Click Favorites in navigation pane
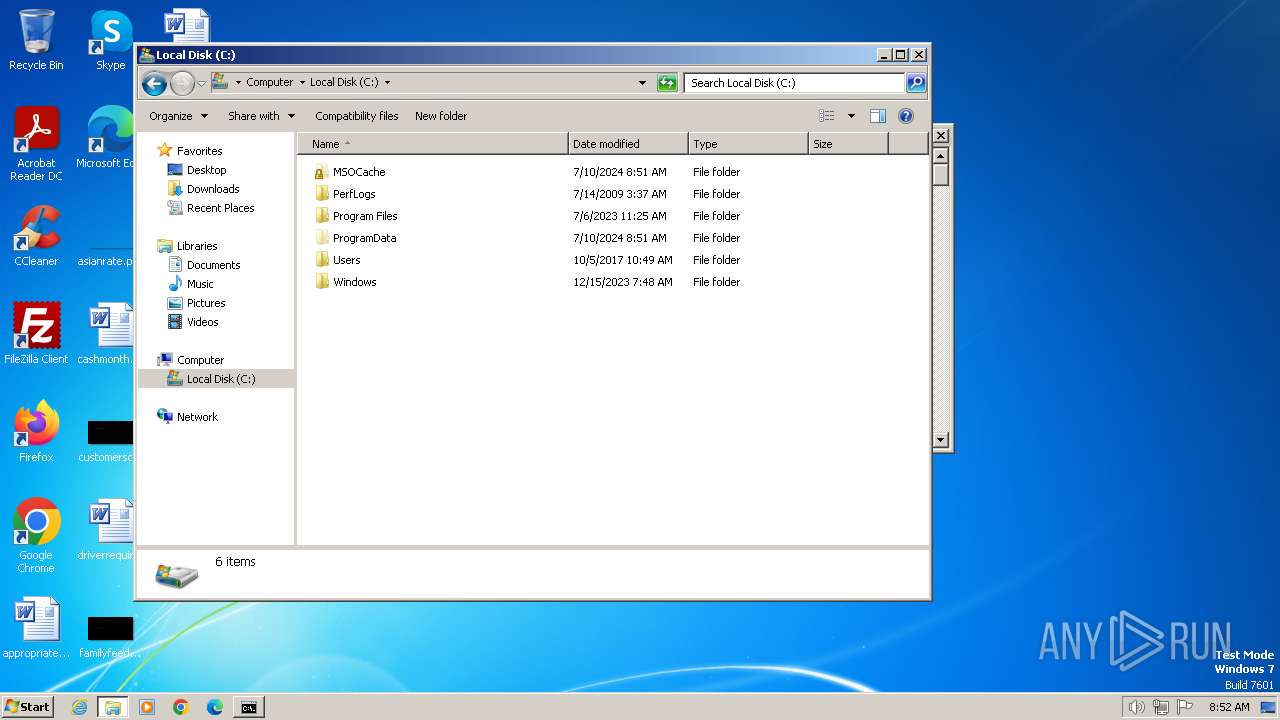 [199, 151]
